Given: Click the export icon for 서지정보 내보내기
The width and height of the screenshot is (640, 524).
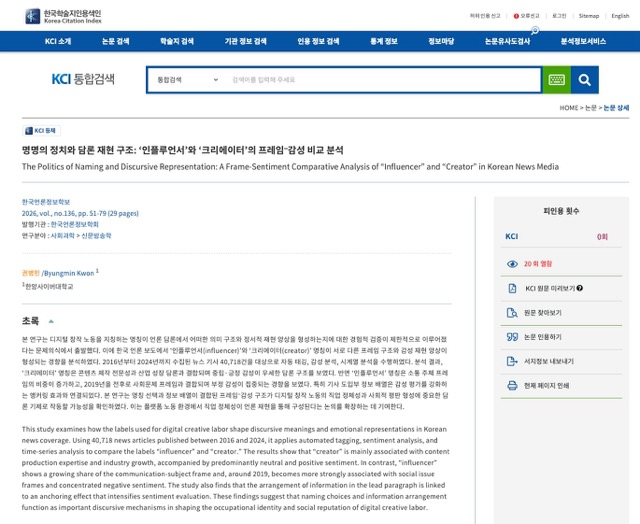Looking at the screenshot, I should pos(512,361).
